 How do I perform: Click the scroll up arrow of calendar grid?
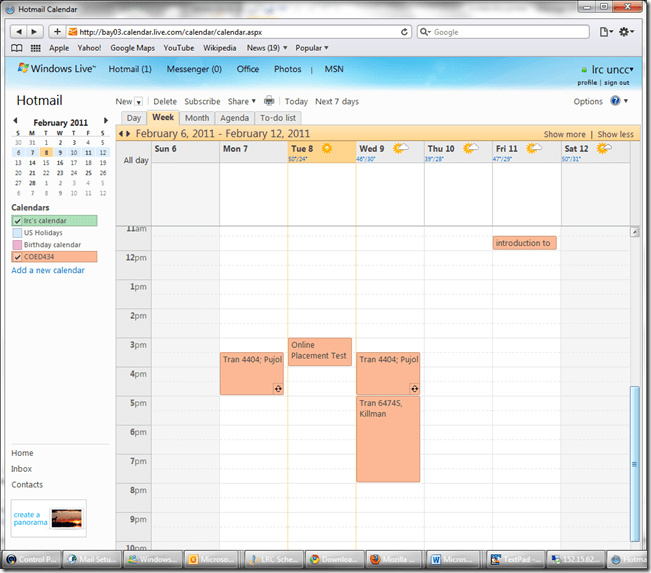tap(634, 232)
